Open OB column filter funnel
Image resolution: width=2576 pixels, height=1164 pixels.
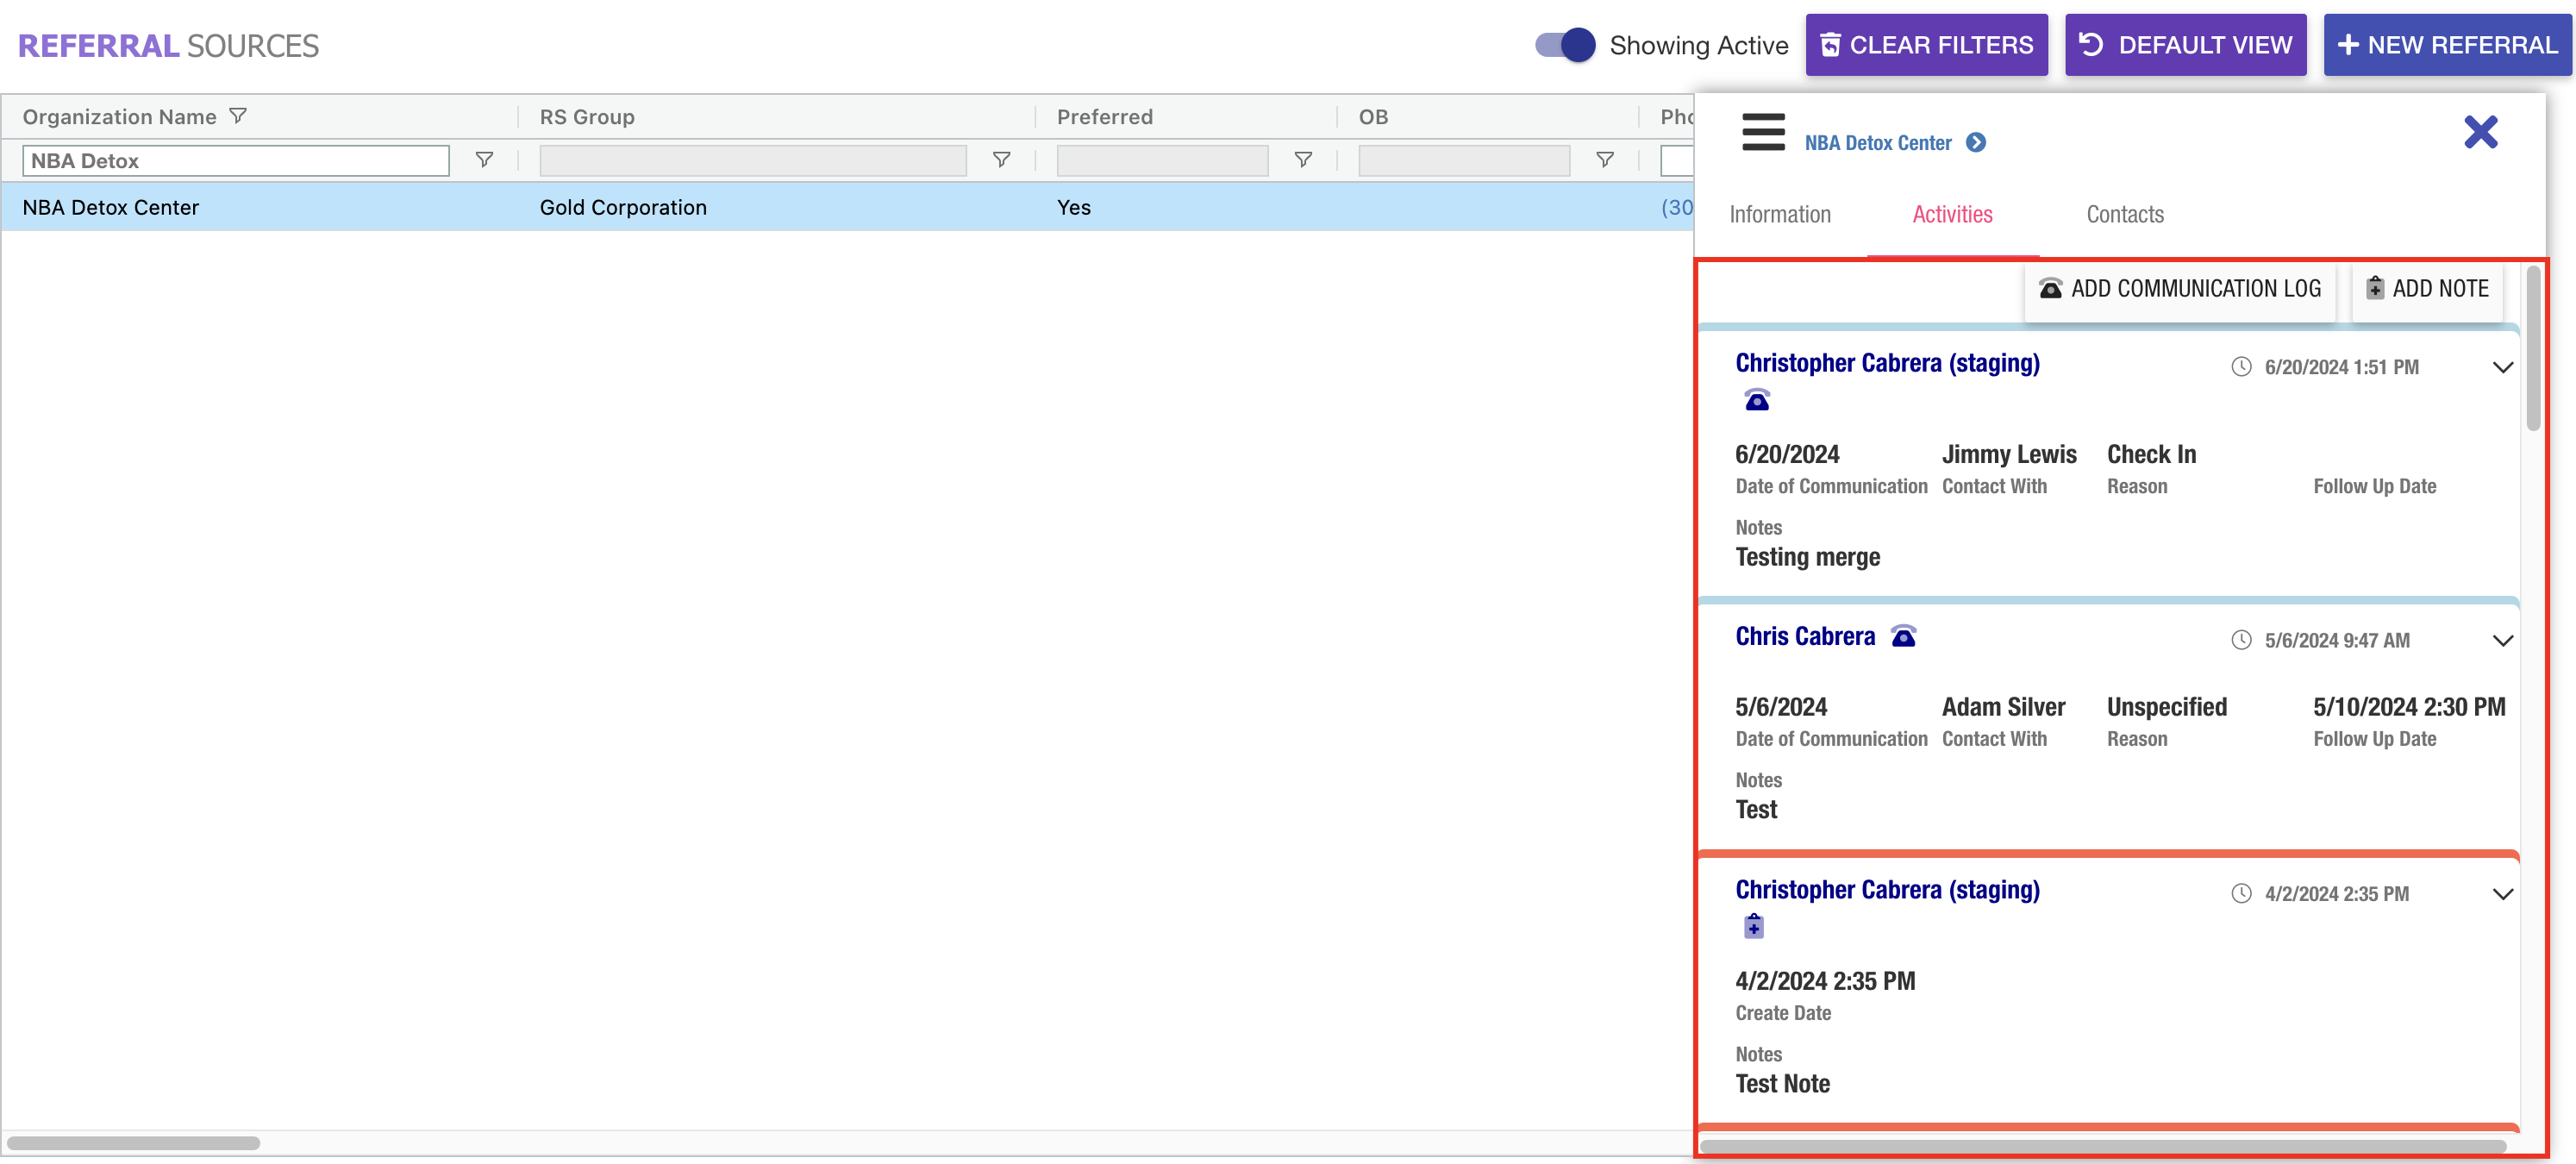1604,160
